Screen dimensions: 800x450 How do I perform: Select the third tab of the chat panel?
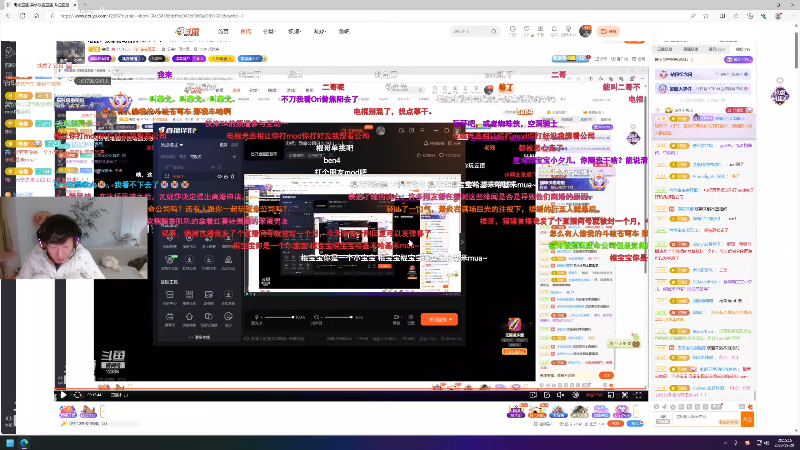pyautogui.click(x=717, y=49)
